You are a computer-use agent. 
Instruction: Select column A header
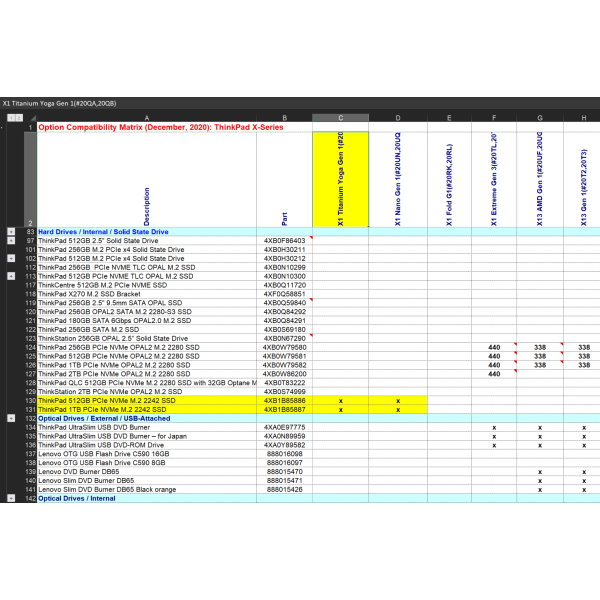coord(147,118)
